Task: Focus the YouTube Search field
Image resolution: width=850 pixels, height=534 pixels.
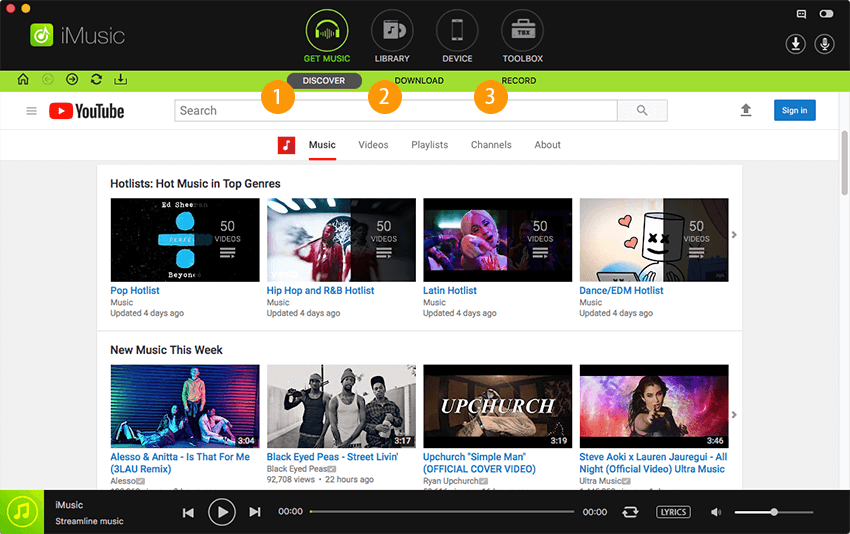Action: point(396,111)
